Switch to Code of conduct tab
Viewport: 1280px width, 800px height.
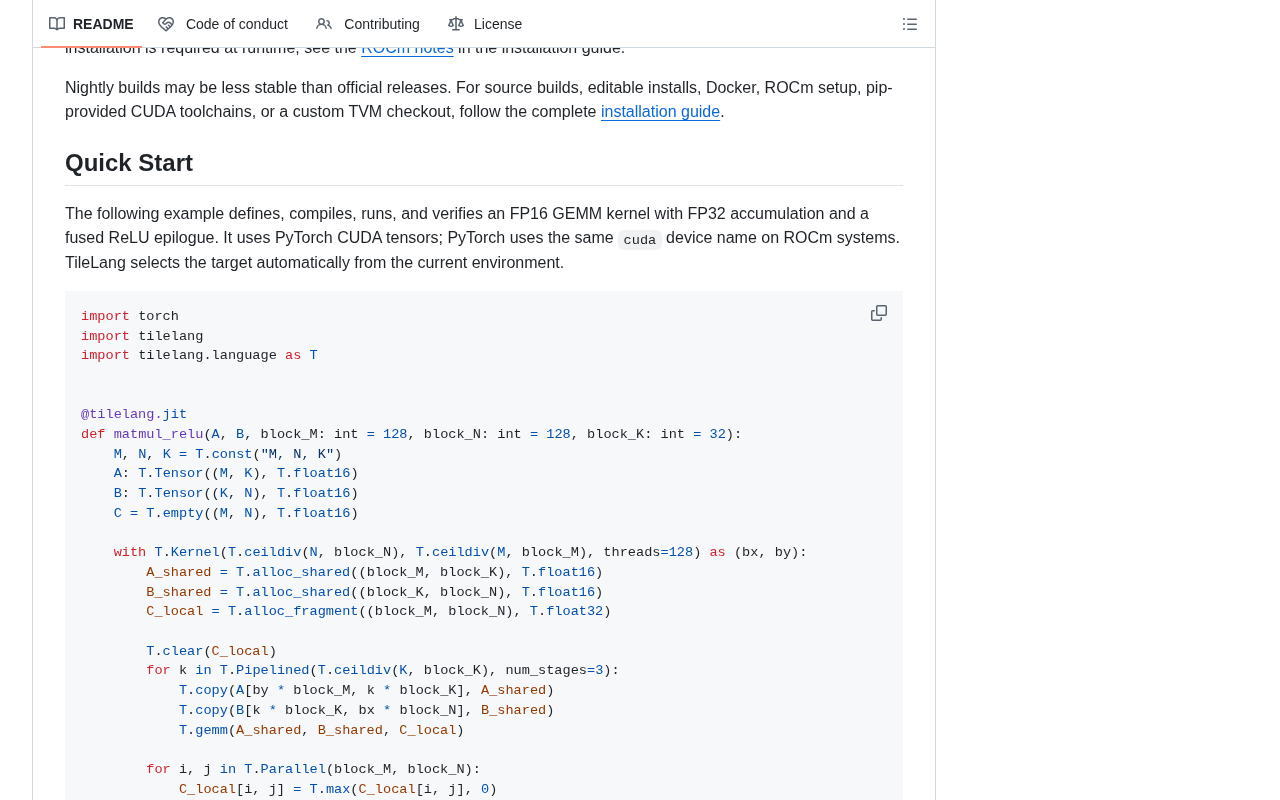point(223,24)
